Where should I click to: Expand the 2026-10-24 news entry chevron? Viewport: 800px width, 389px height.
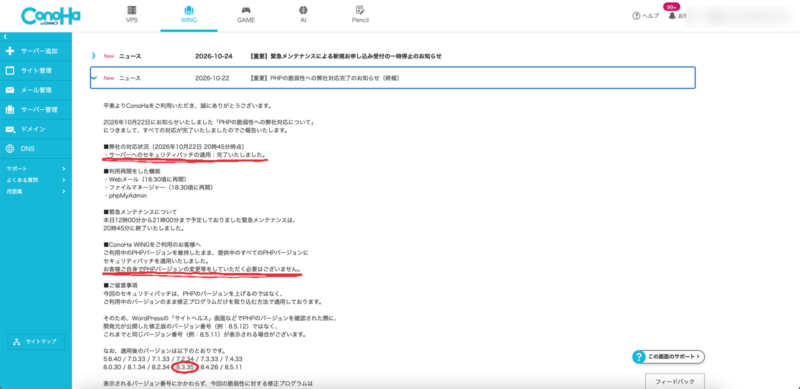coord(93,56)
